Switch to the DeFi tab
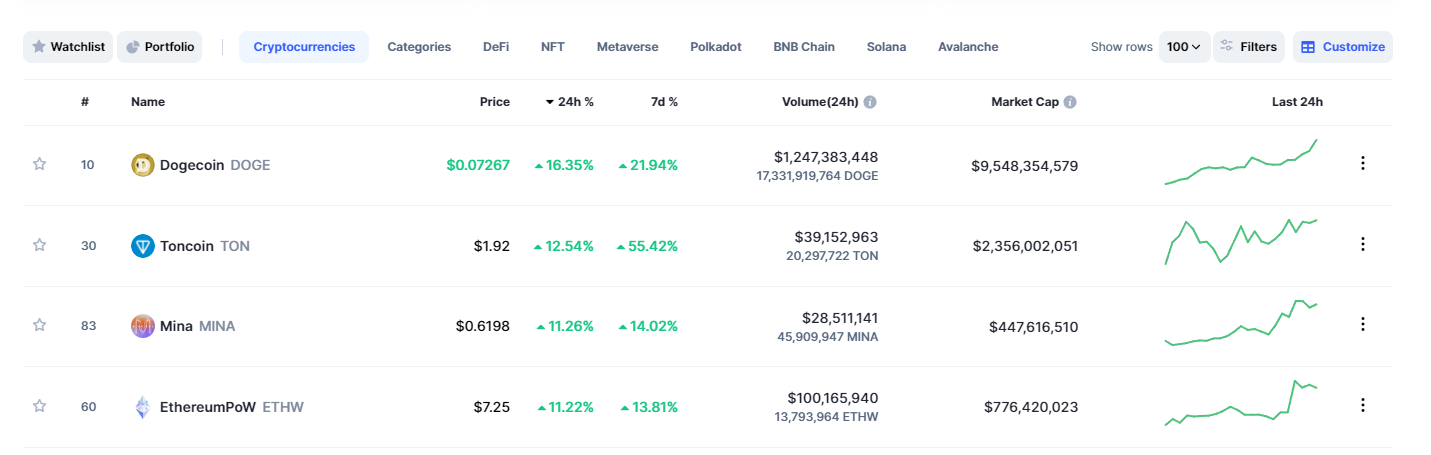 tap(496, 47)
